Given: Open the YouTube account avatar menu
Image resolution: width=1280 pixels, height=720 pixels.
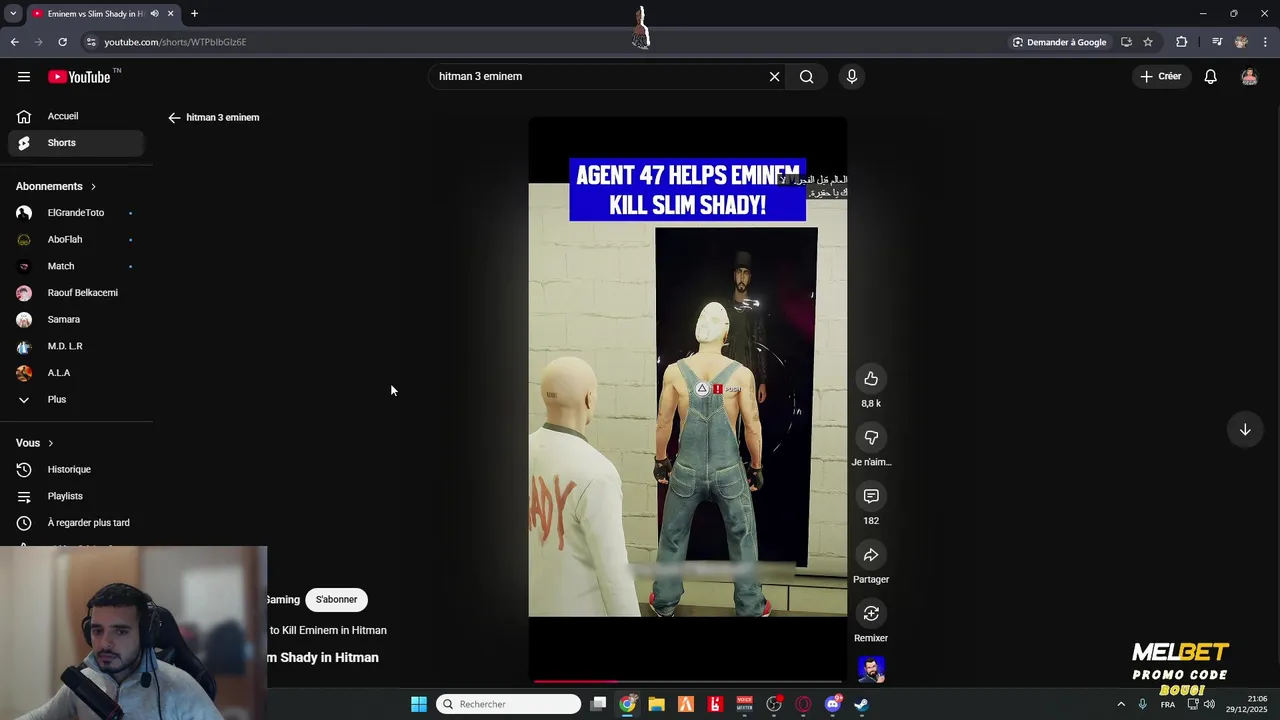Looking at the screenshot, I should coord(1249,77).
